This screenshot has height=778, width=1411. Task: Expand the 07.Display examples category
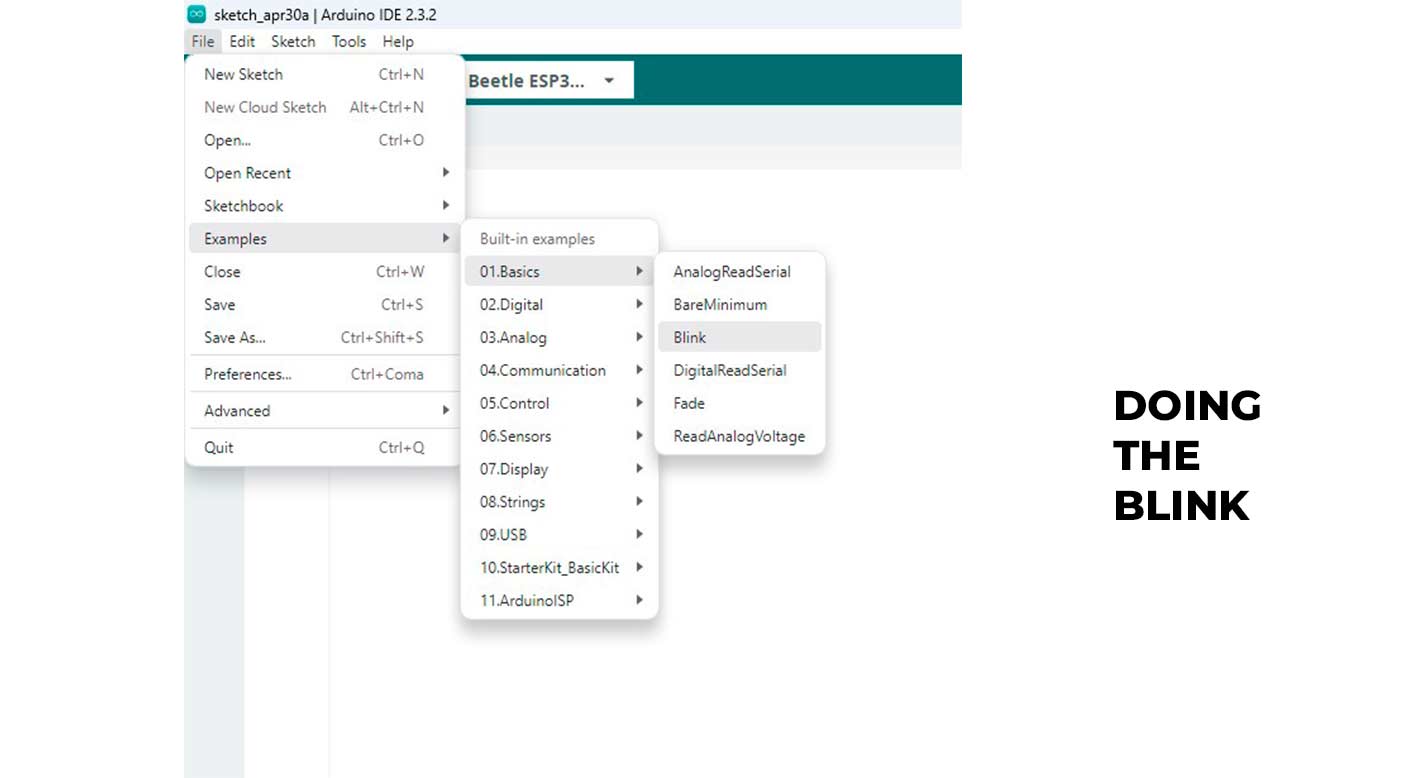(x=559, y=469)
